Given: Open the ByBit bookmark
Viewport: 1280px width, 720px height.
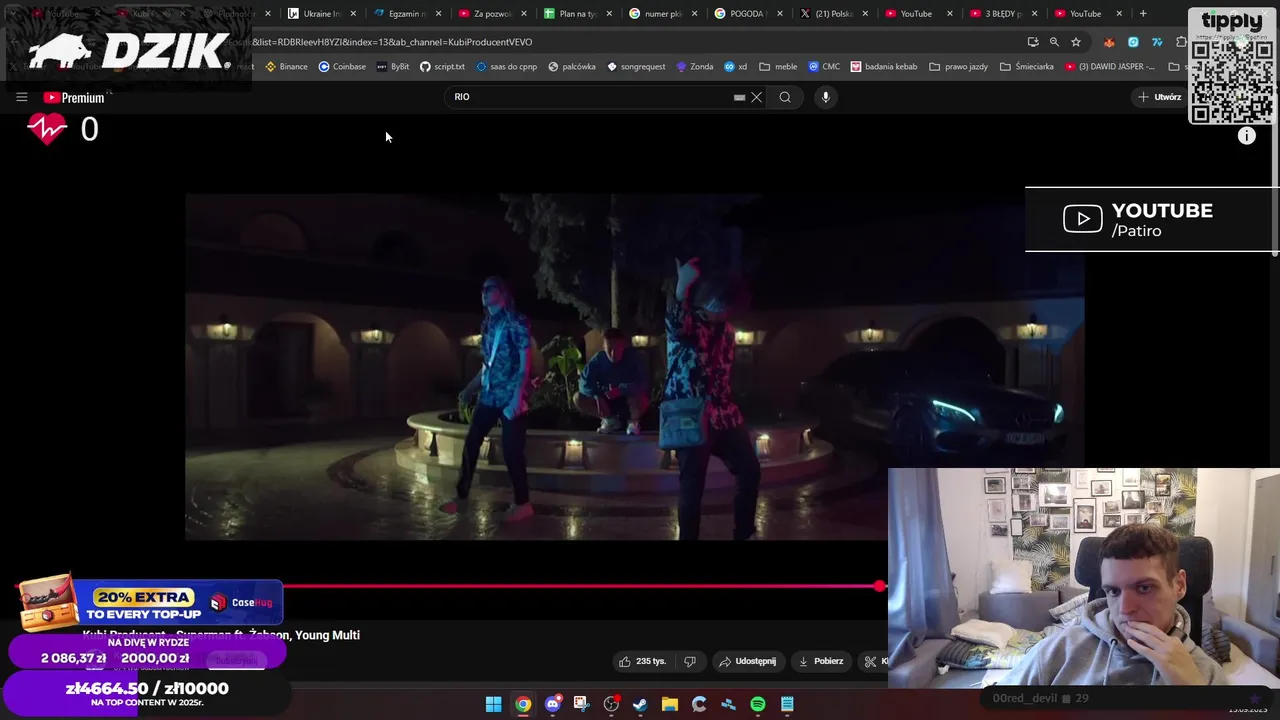Looking at the screenshot, I should [393, 67].
